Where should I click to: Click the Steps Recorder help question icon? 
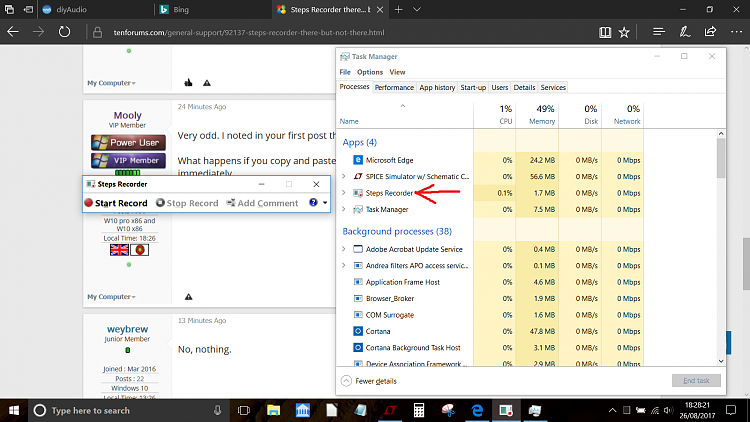313,203
